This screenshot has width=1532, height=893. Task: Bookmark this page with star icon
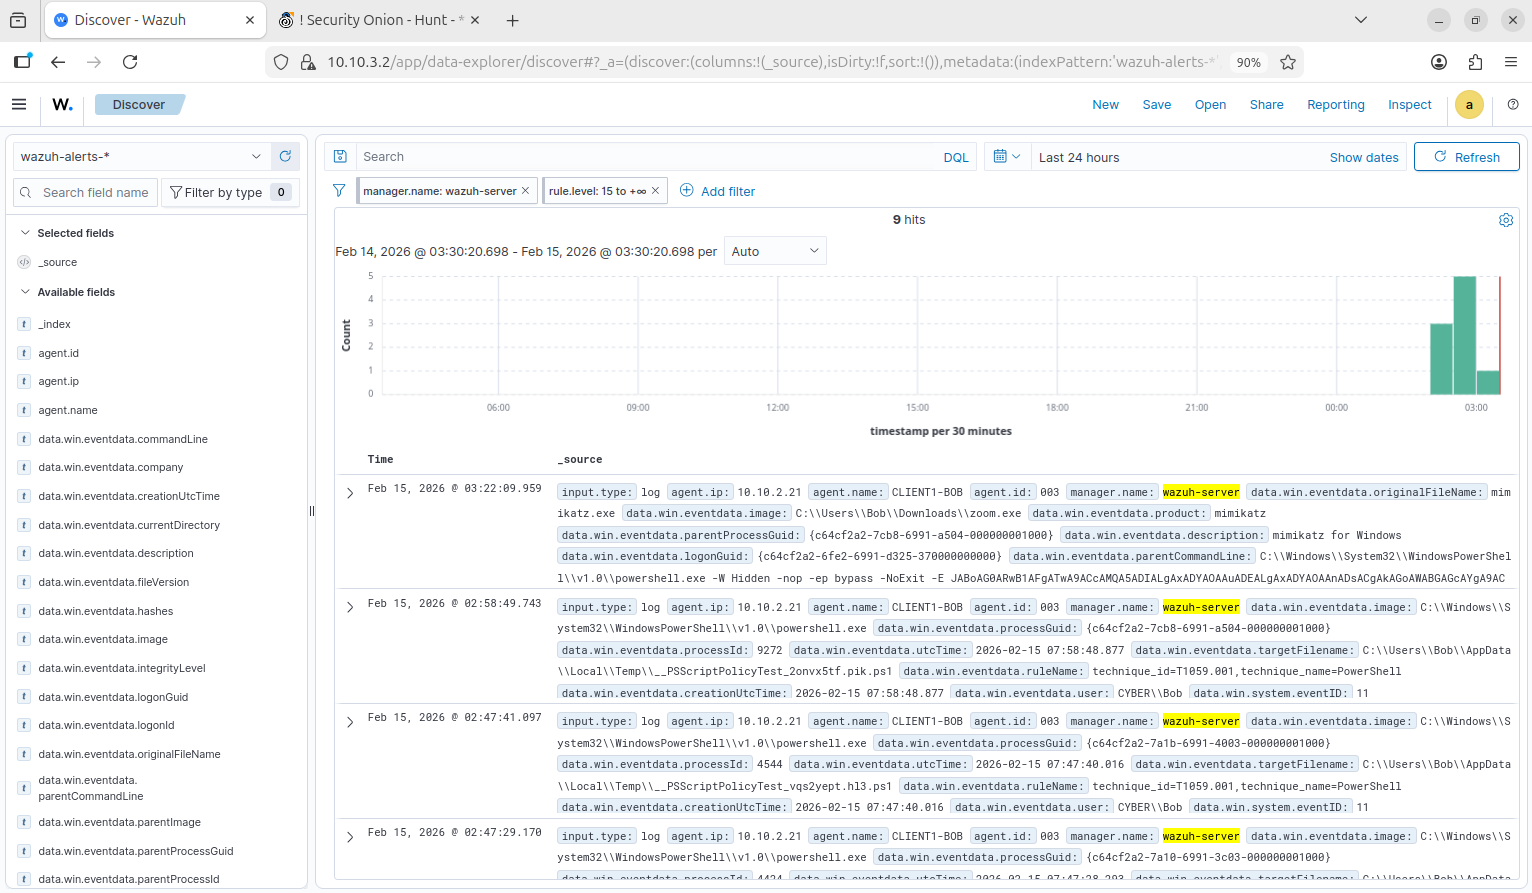coord(1288,62)
